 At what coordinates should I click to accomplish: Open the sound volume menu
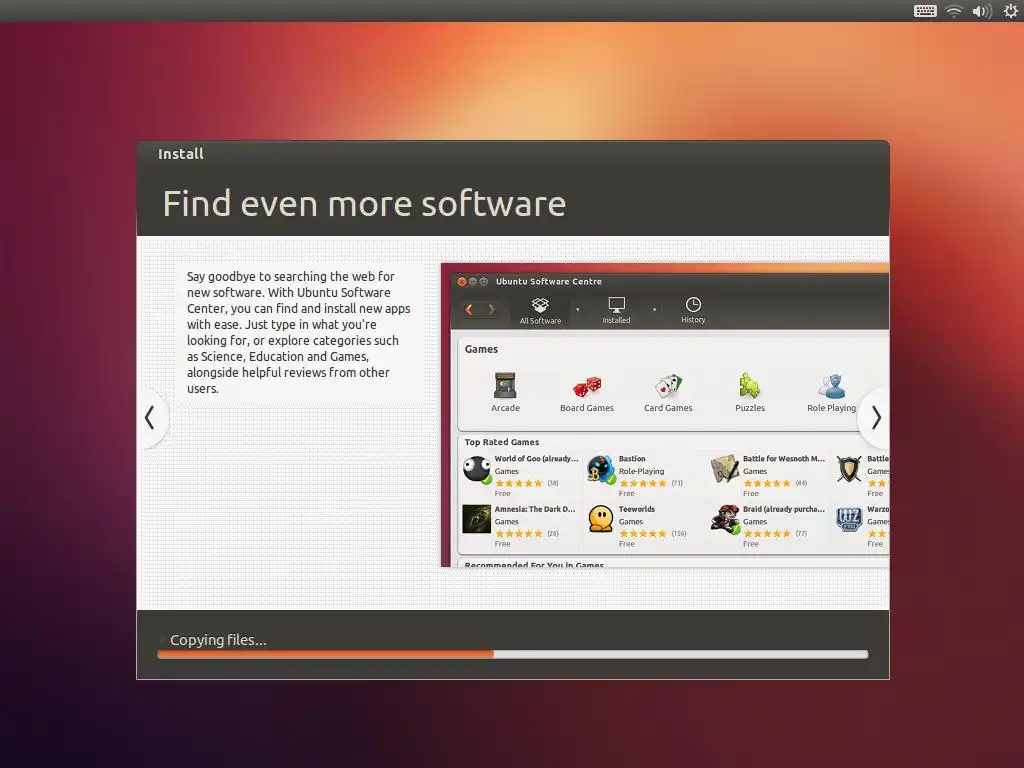982,11
